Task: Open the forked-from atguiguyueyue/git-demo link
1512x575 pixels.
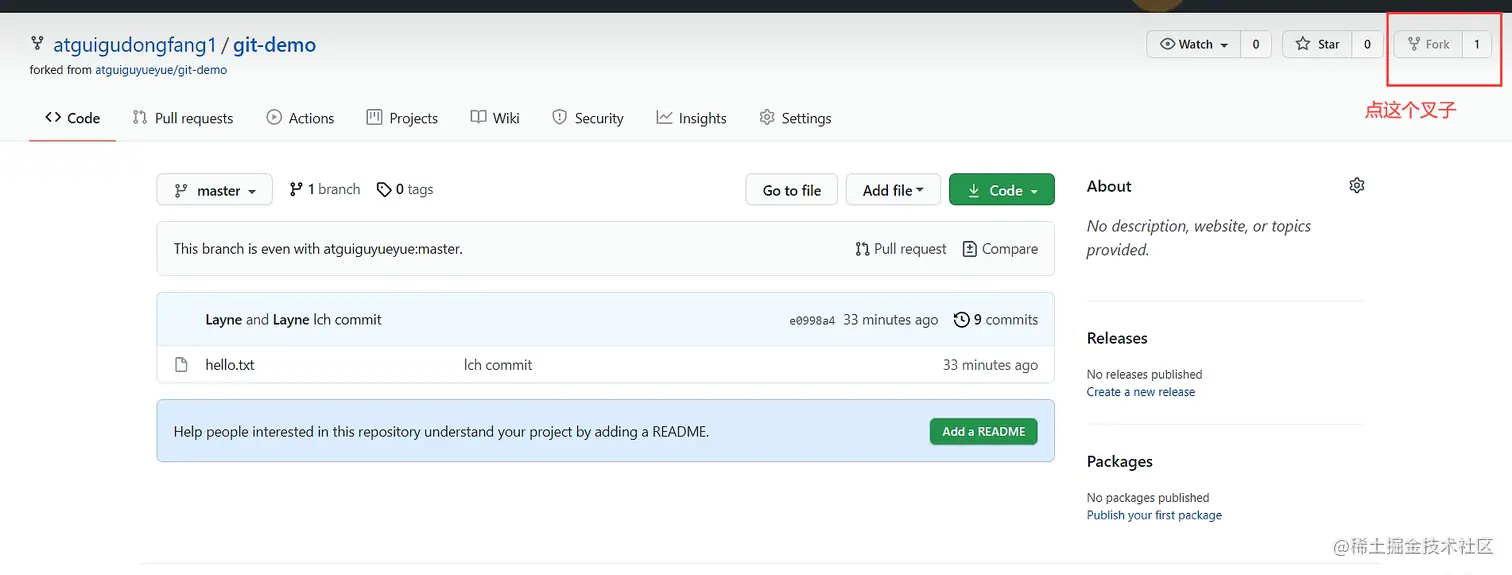Action: point(161,71)
